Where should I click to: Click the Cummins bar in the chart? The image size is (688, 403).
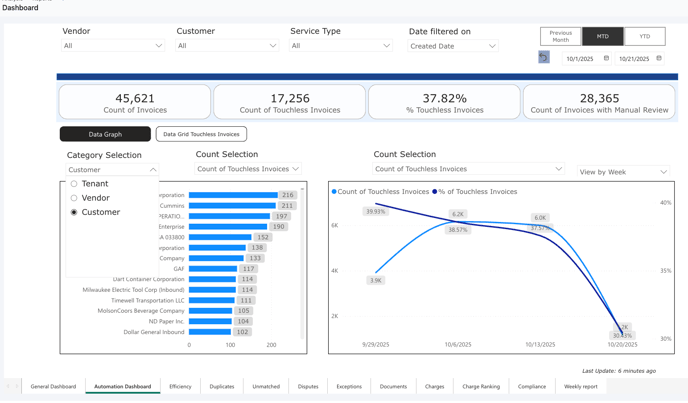pos(232,206)
